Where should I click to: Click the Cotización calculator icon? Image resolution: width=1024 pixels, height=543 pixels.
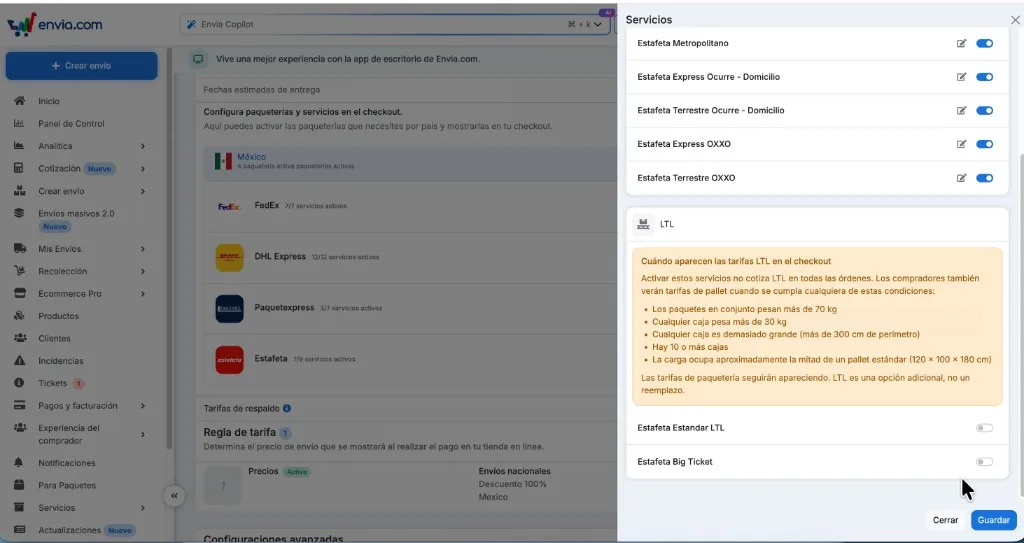pos(20,169)
